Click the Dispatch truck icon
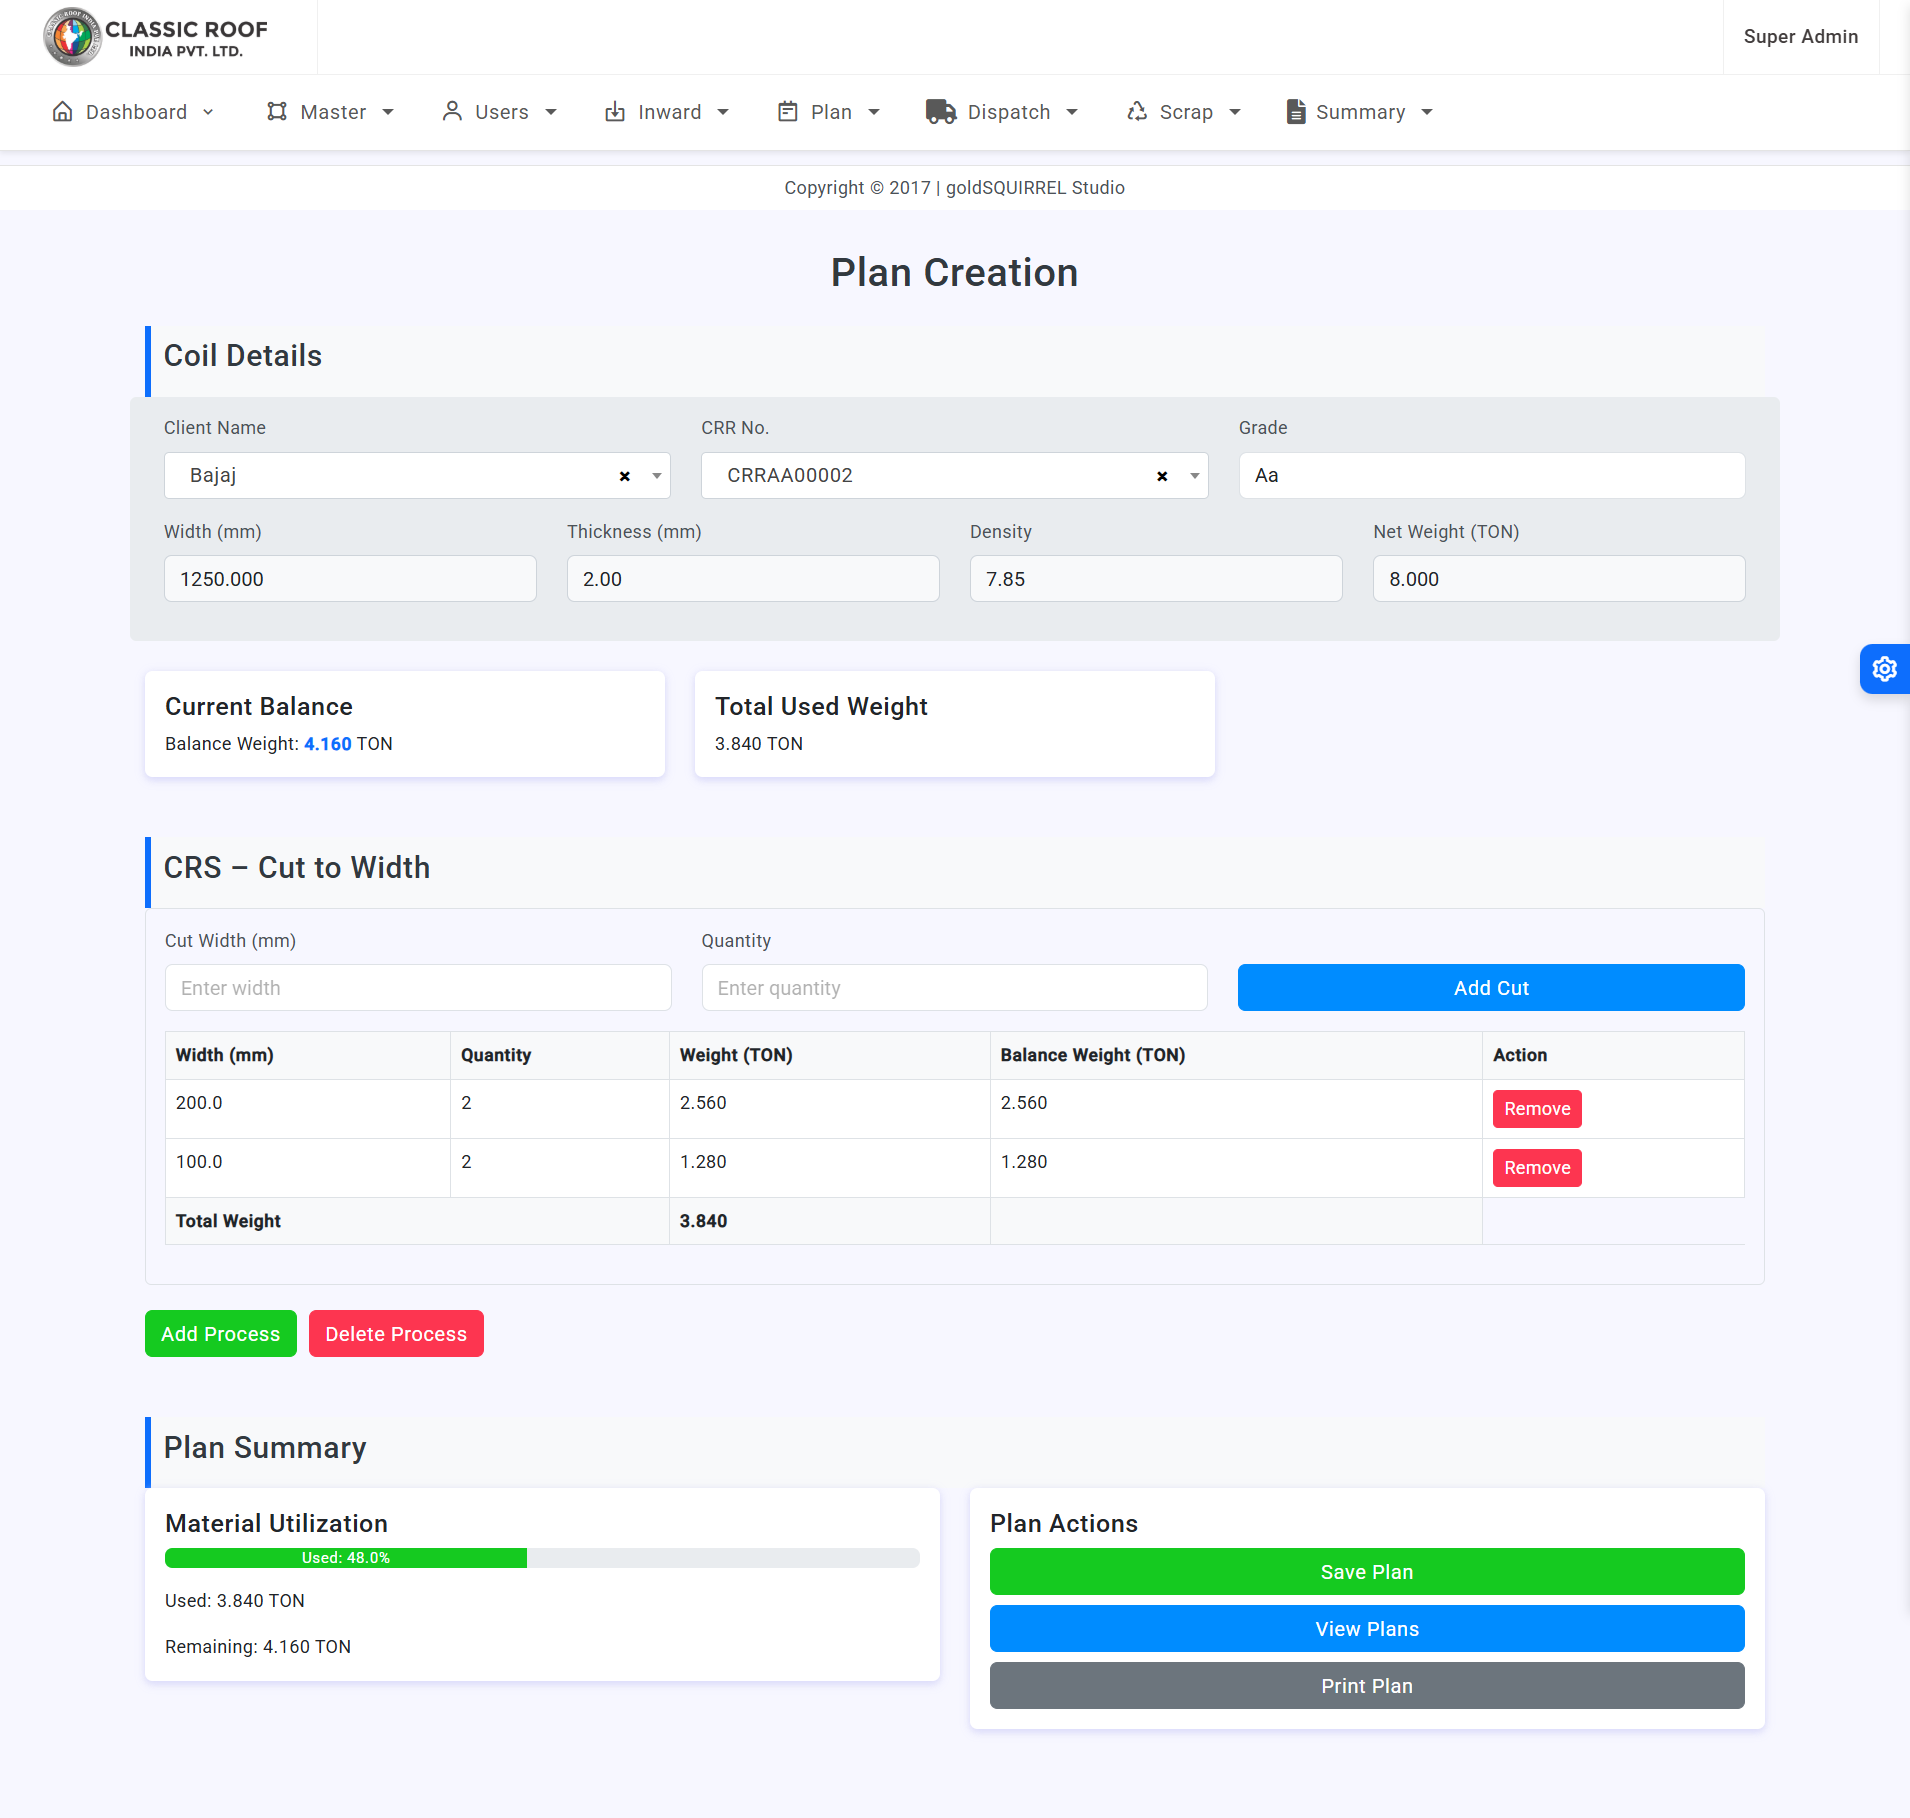The height and width of the screenshot is (1818, 1910). (940, 112)
